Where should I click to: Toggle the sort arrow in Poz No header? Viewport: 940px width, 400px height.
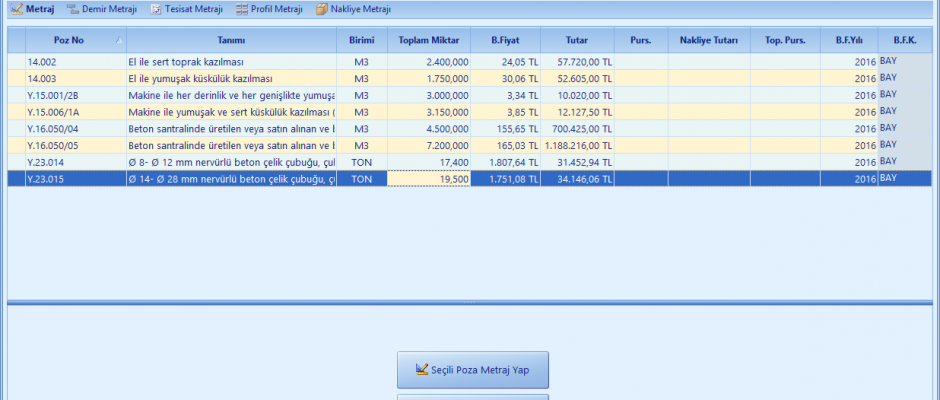click(119, 41)
